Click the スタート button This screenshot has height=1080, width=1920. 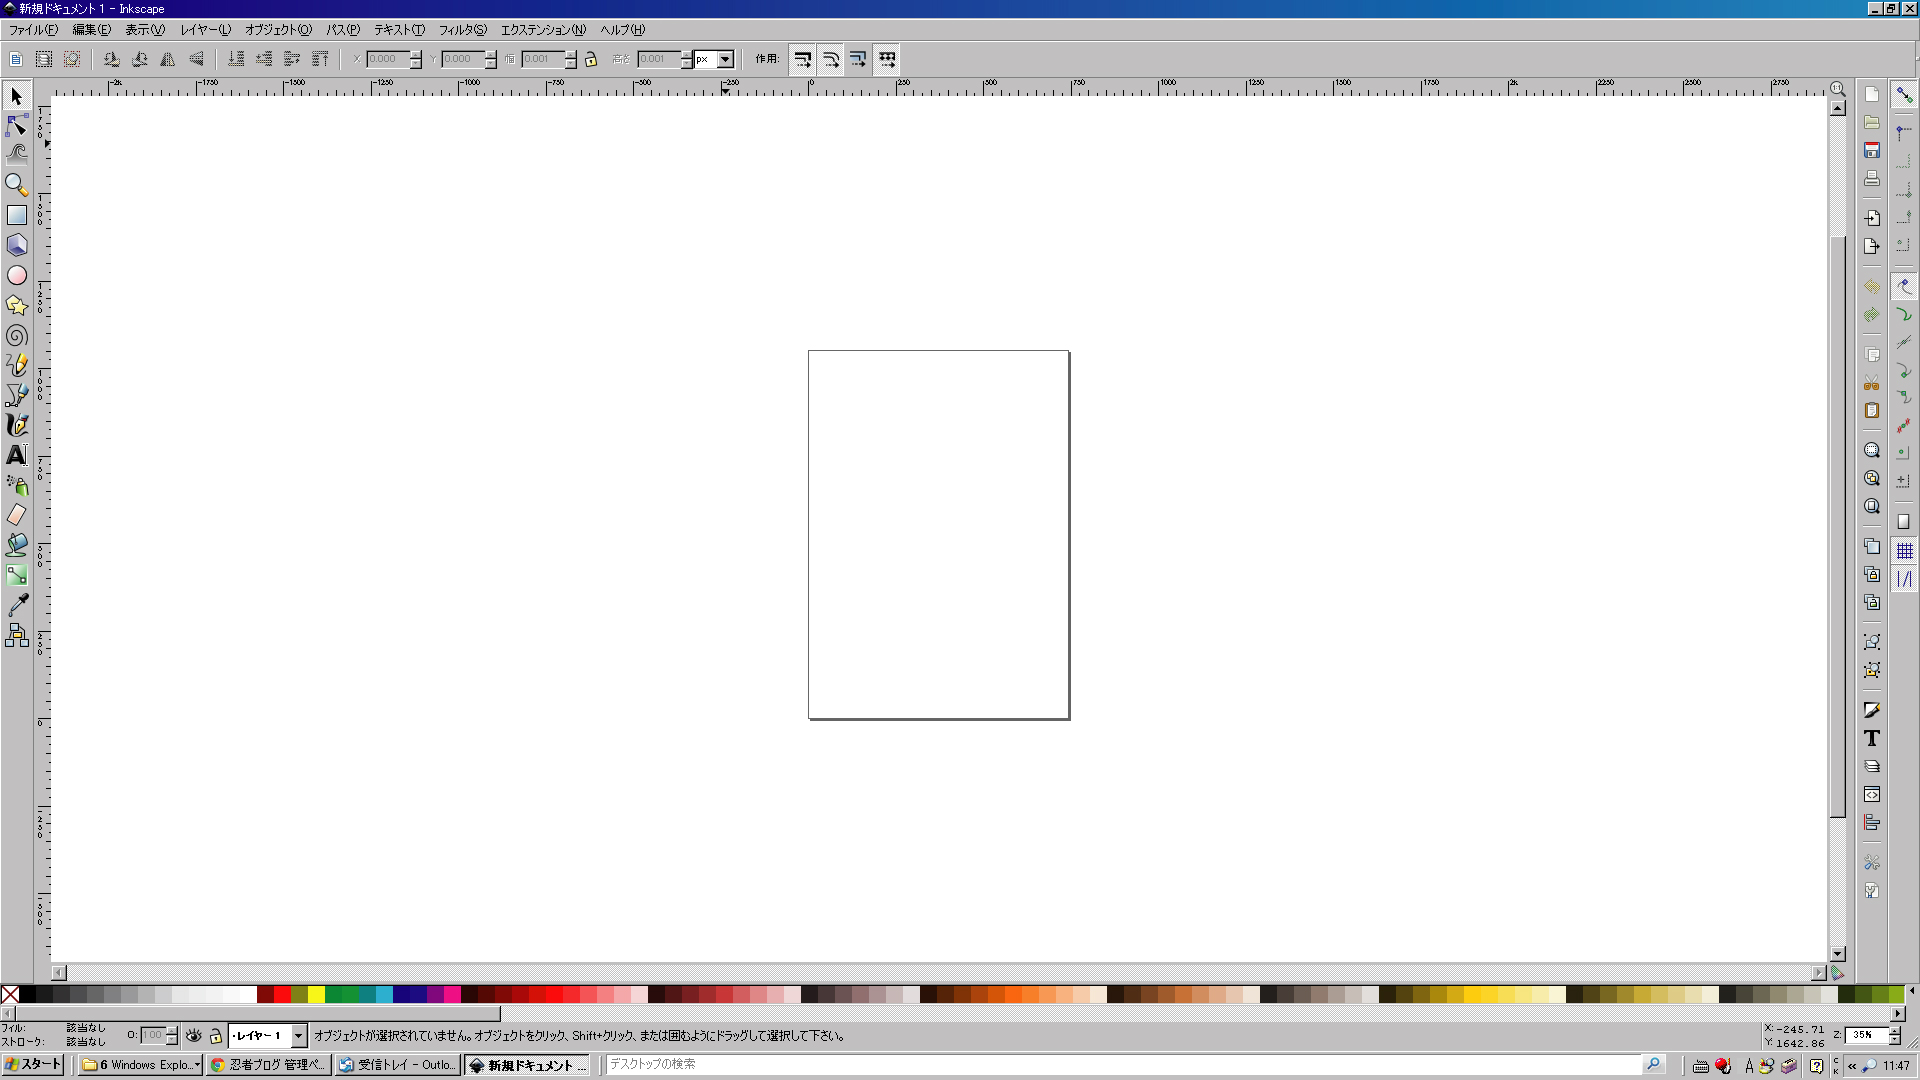coord(34,1065)
